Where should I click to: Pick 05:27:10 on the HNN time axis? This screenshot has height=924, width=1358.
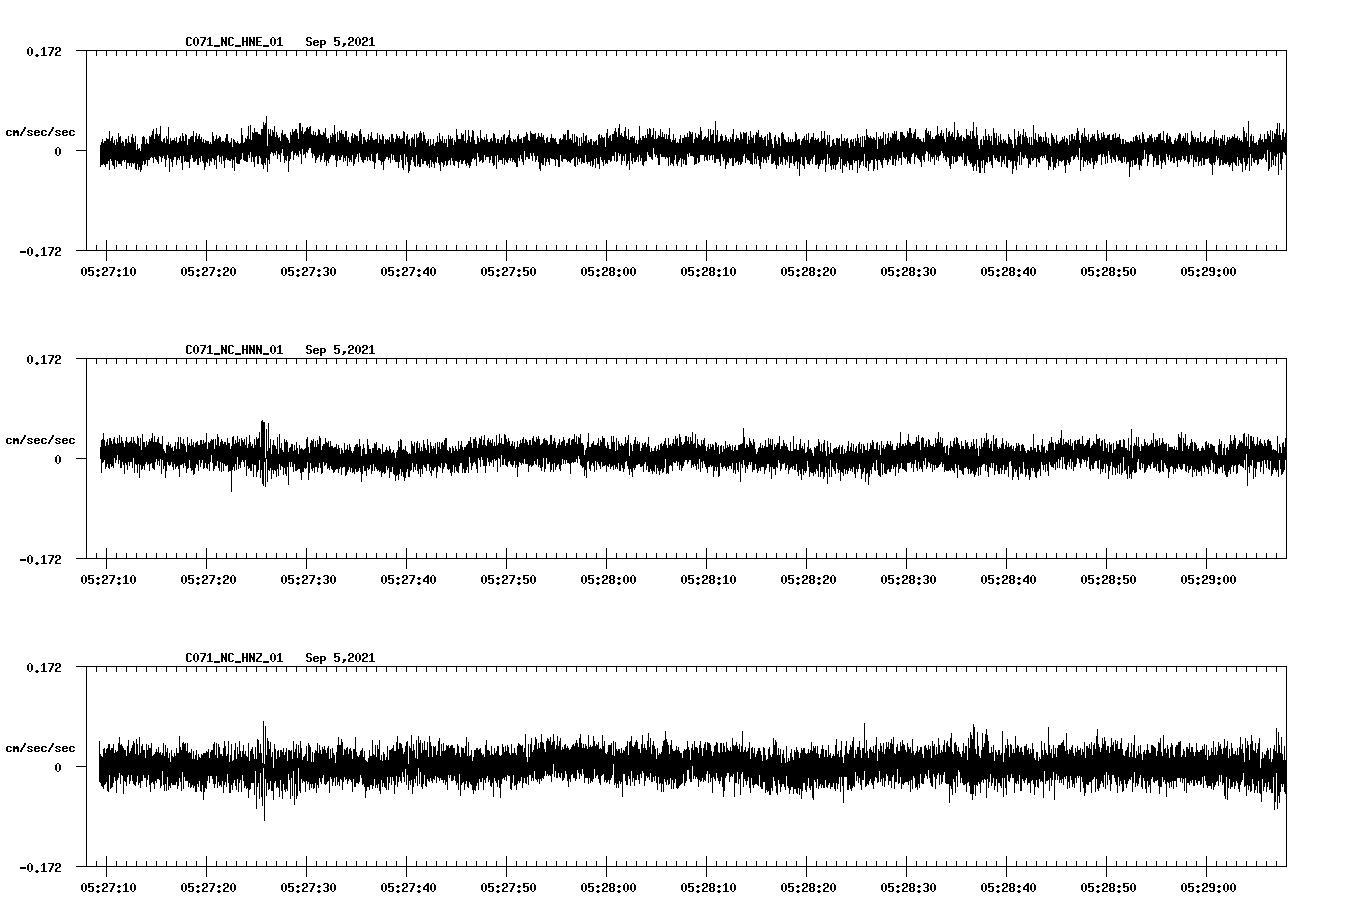coord(109,580)
